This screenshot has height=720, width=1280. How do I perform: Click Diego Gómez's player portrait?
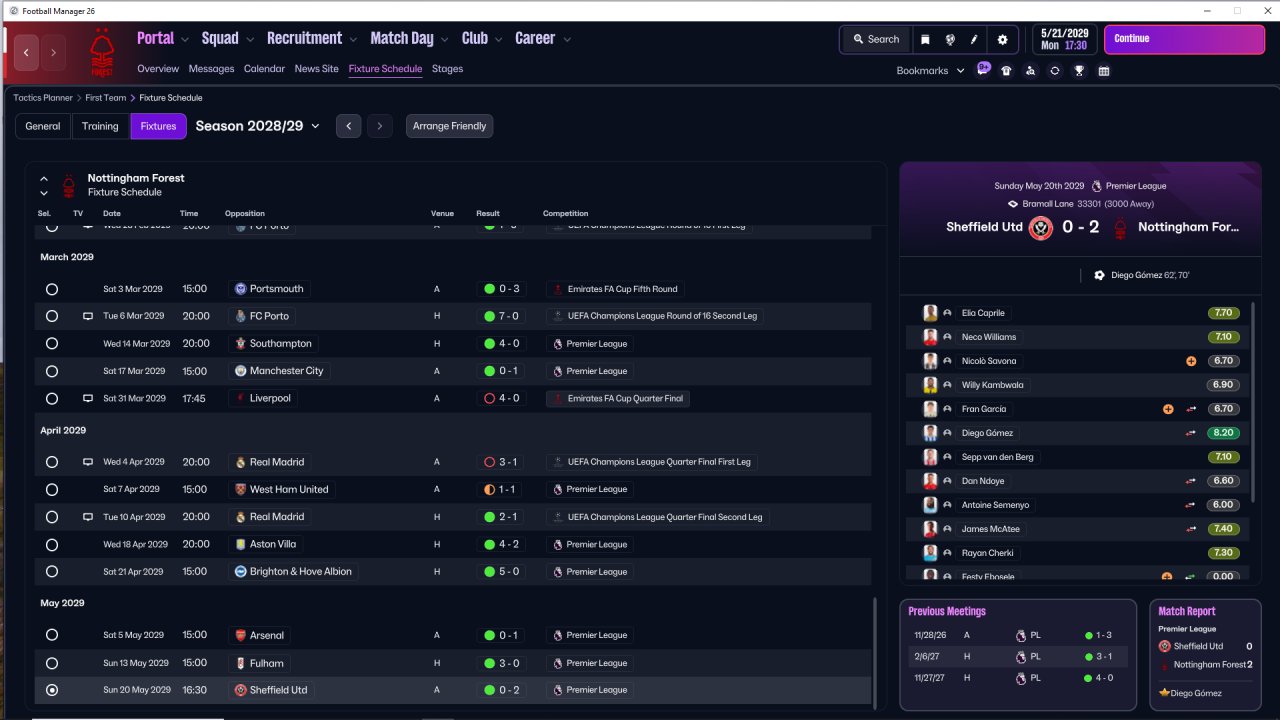pyautogui.click(x=930, y=433)
